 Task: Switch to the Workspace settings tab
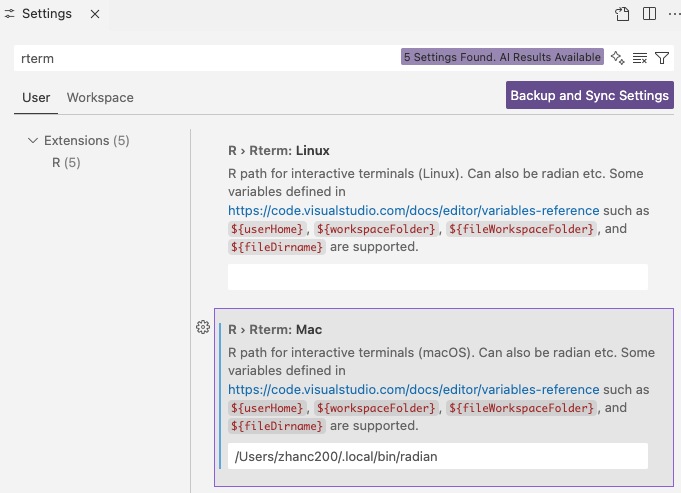click(100, 97)
